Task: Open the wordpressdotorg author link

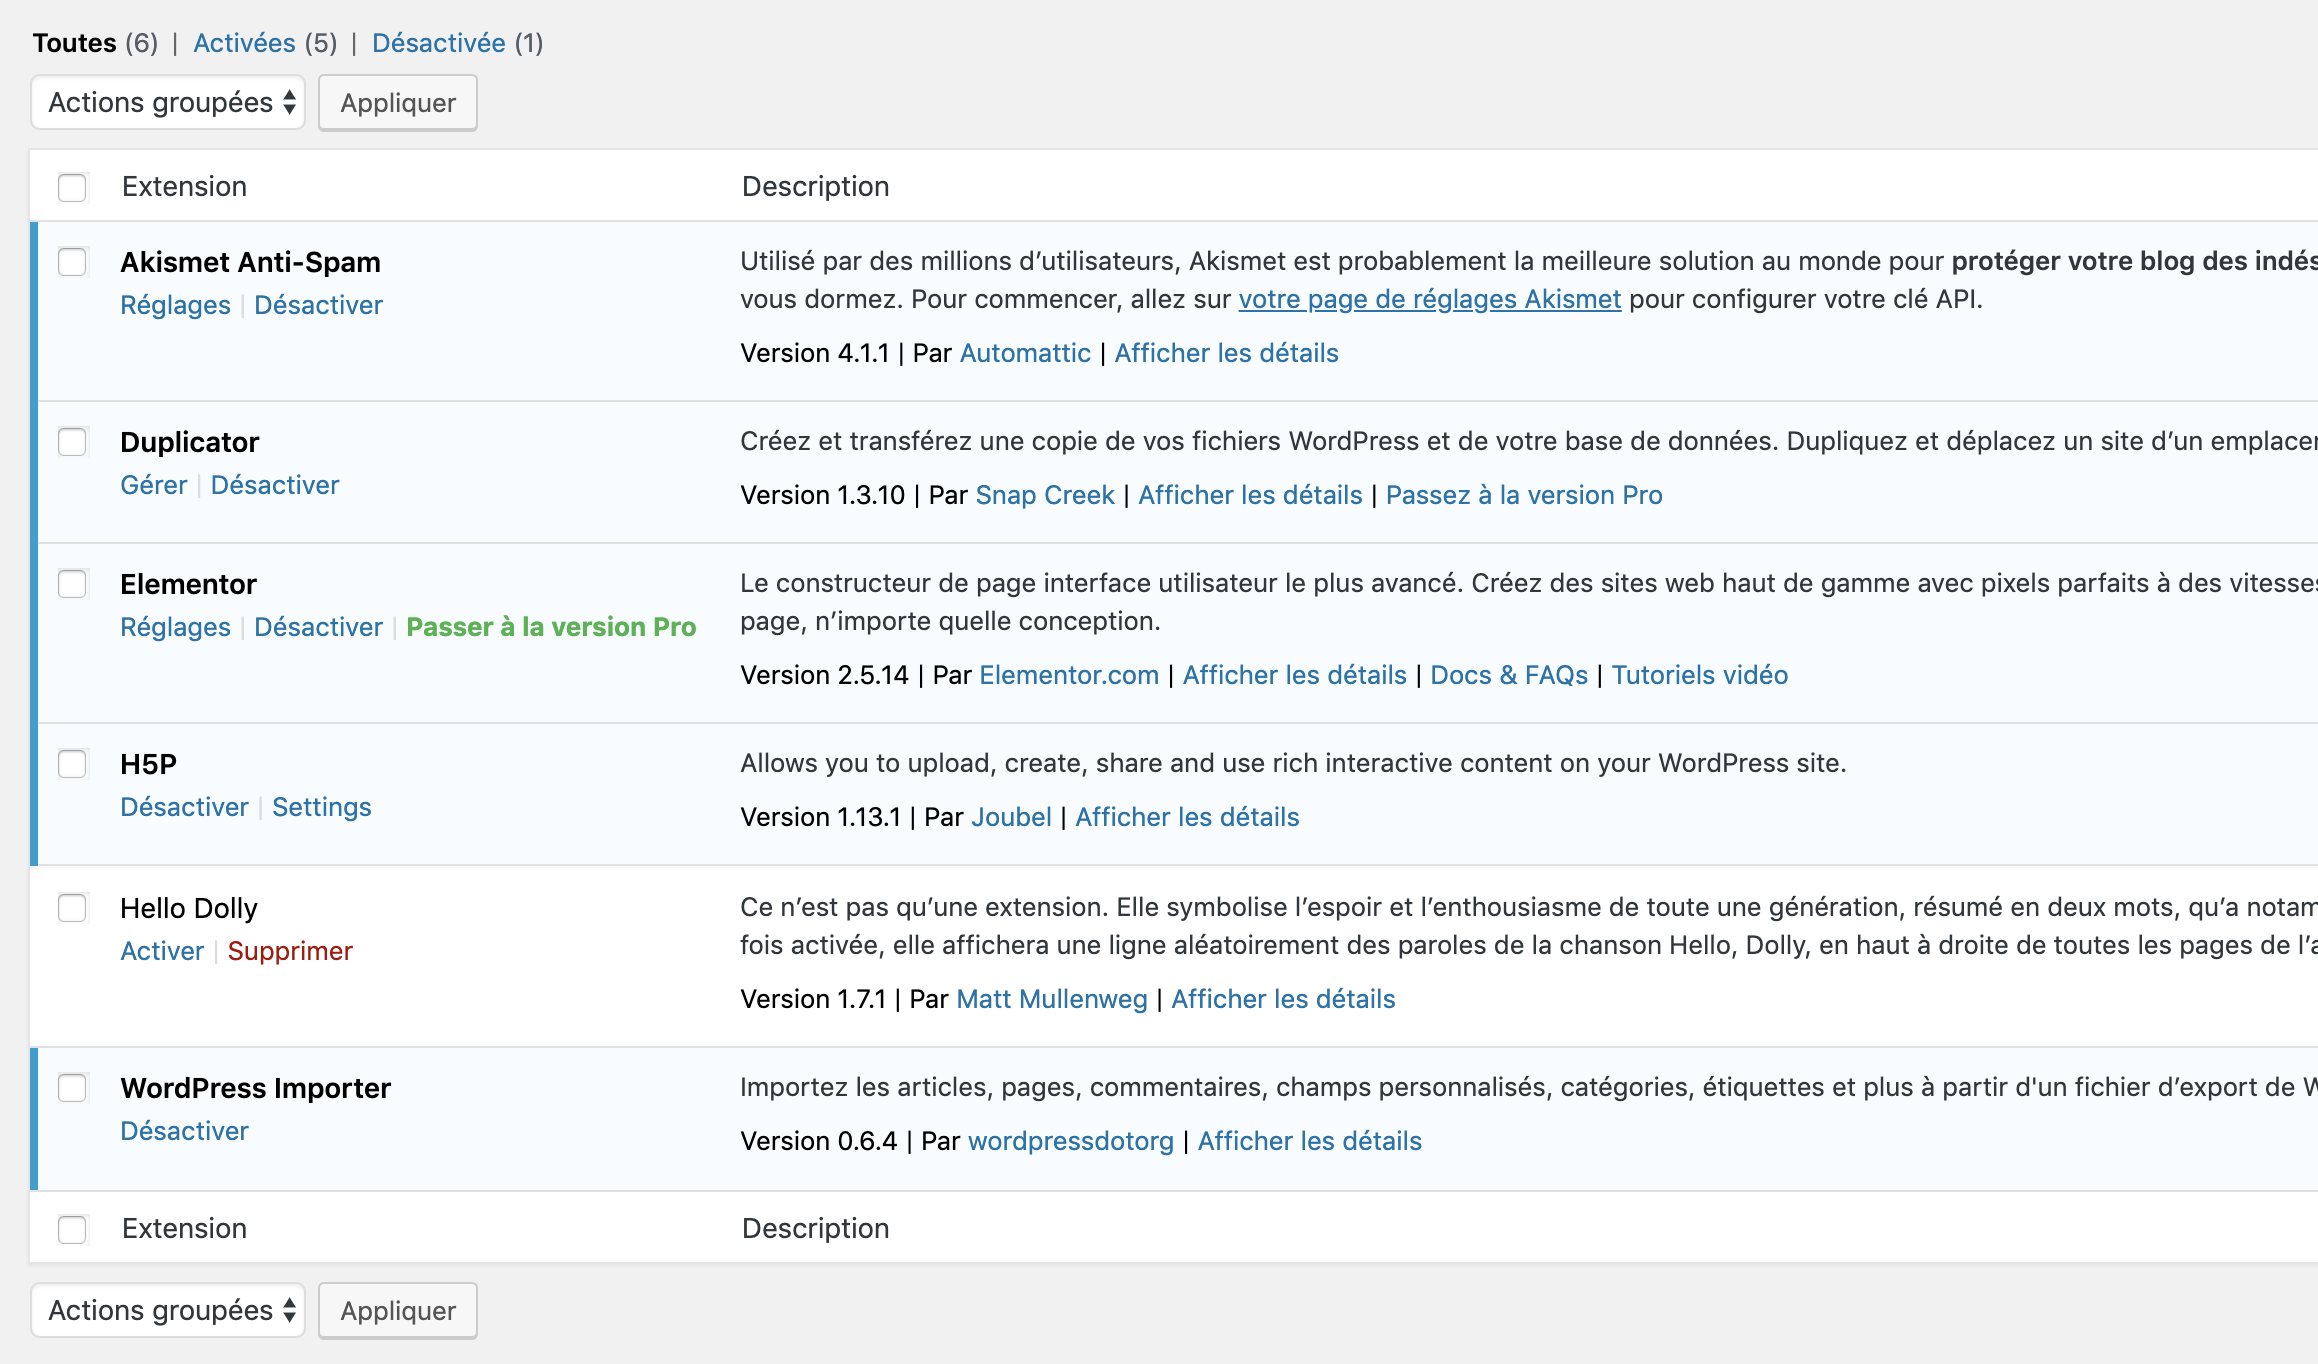Action: [1071, 1141]
